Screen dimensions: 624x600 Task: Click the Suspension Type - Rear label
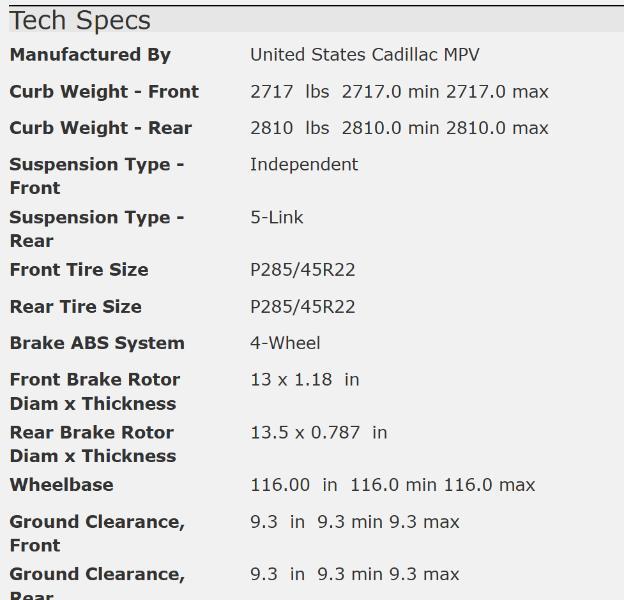click(96, 229)
